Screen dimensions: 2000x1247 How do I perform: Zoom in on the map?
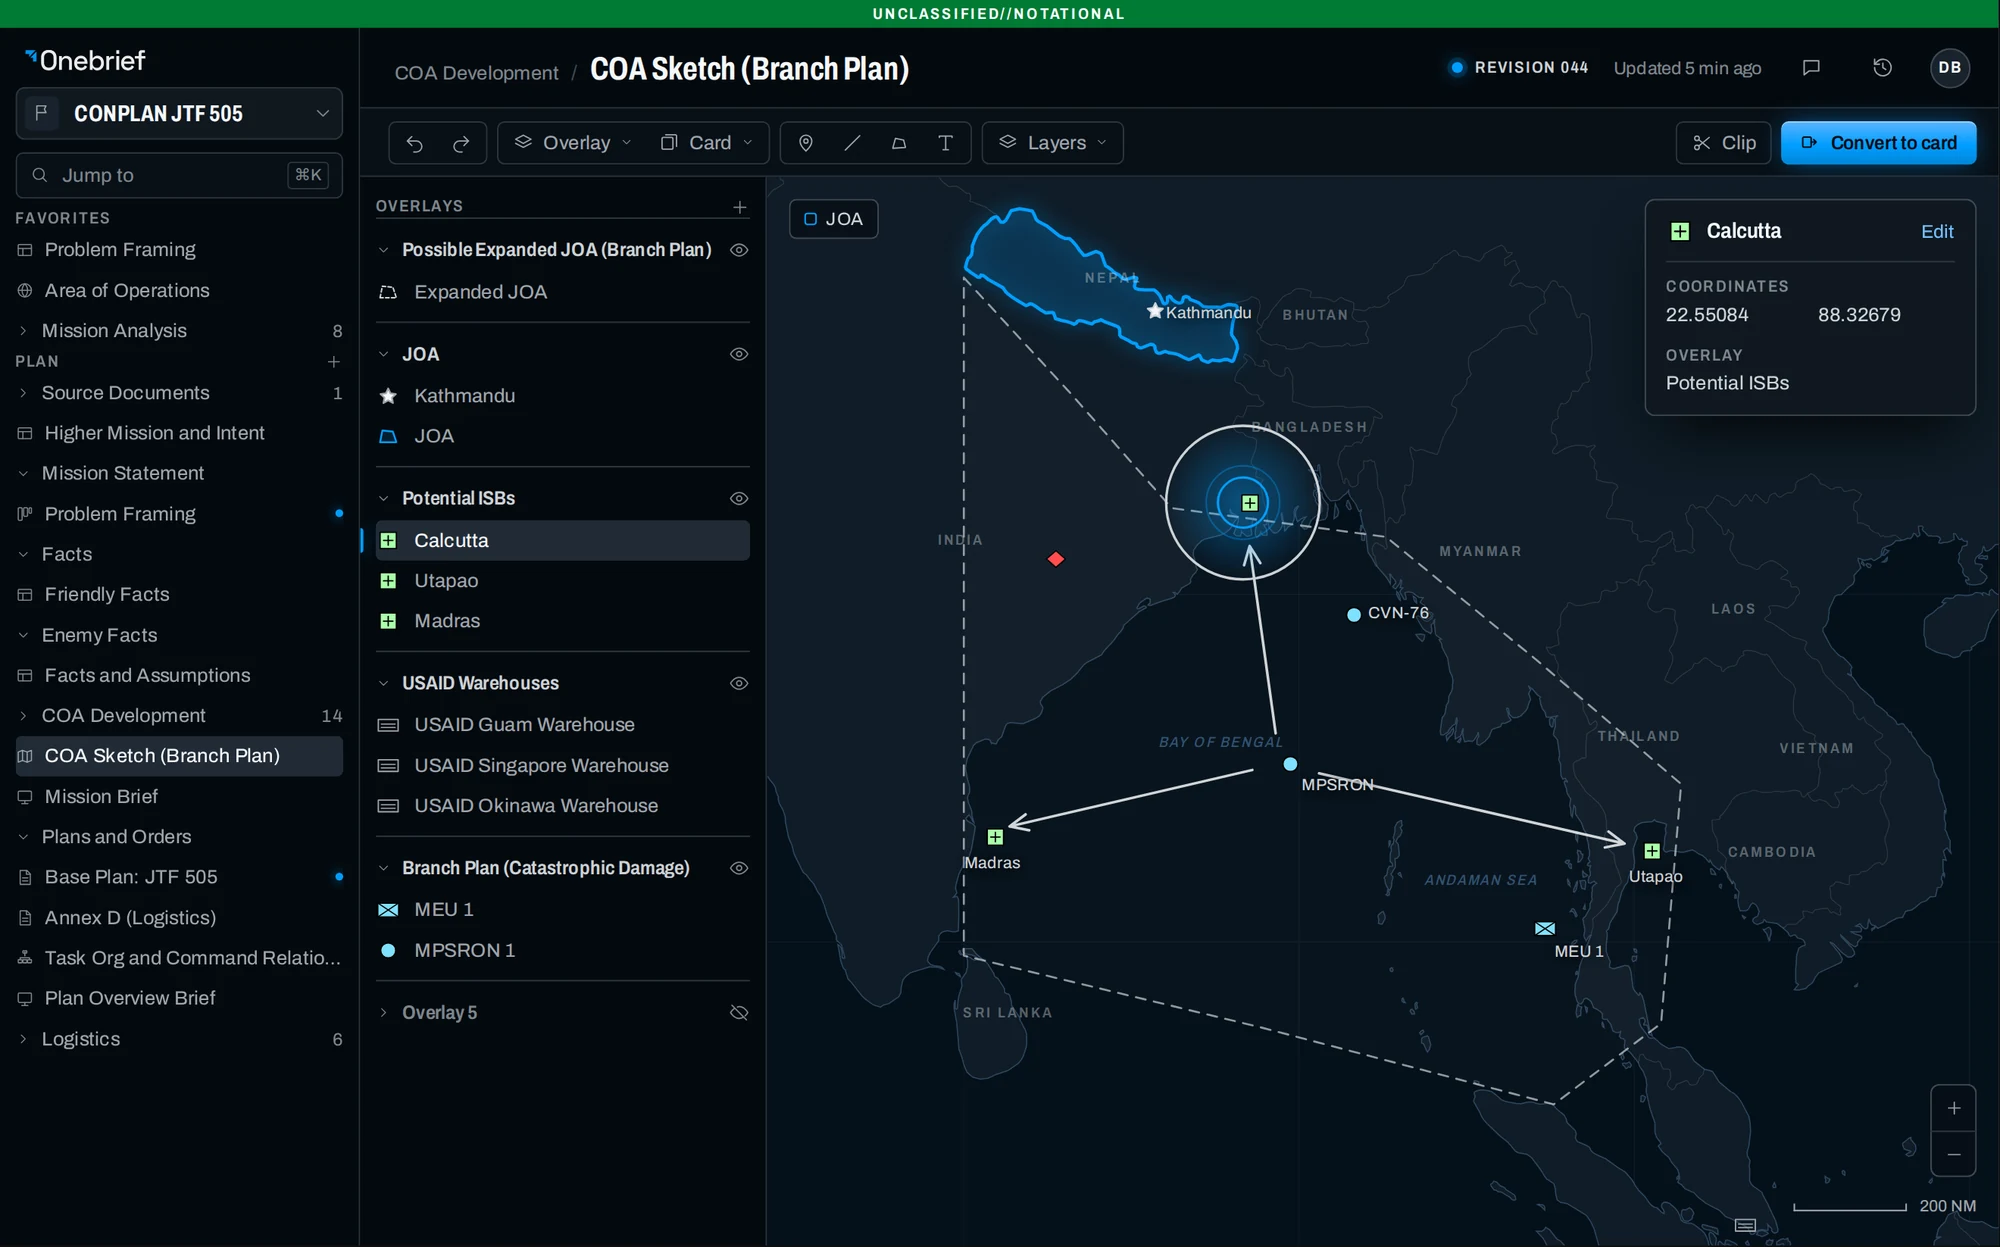tap(1954, 1108)
